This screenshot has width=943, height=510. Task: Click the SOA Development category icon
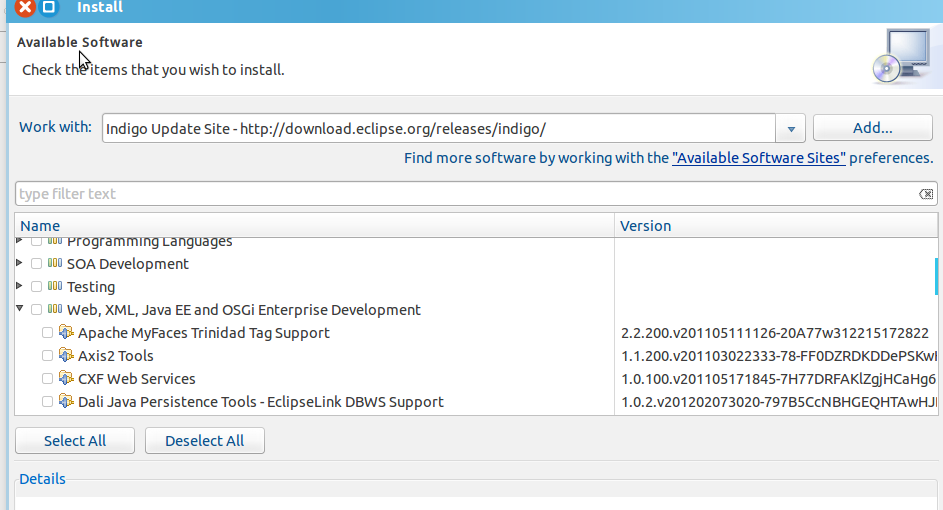pyautogui.click(x=55, y=264)
